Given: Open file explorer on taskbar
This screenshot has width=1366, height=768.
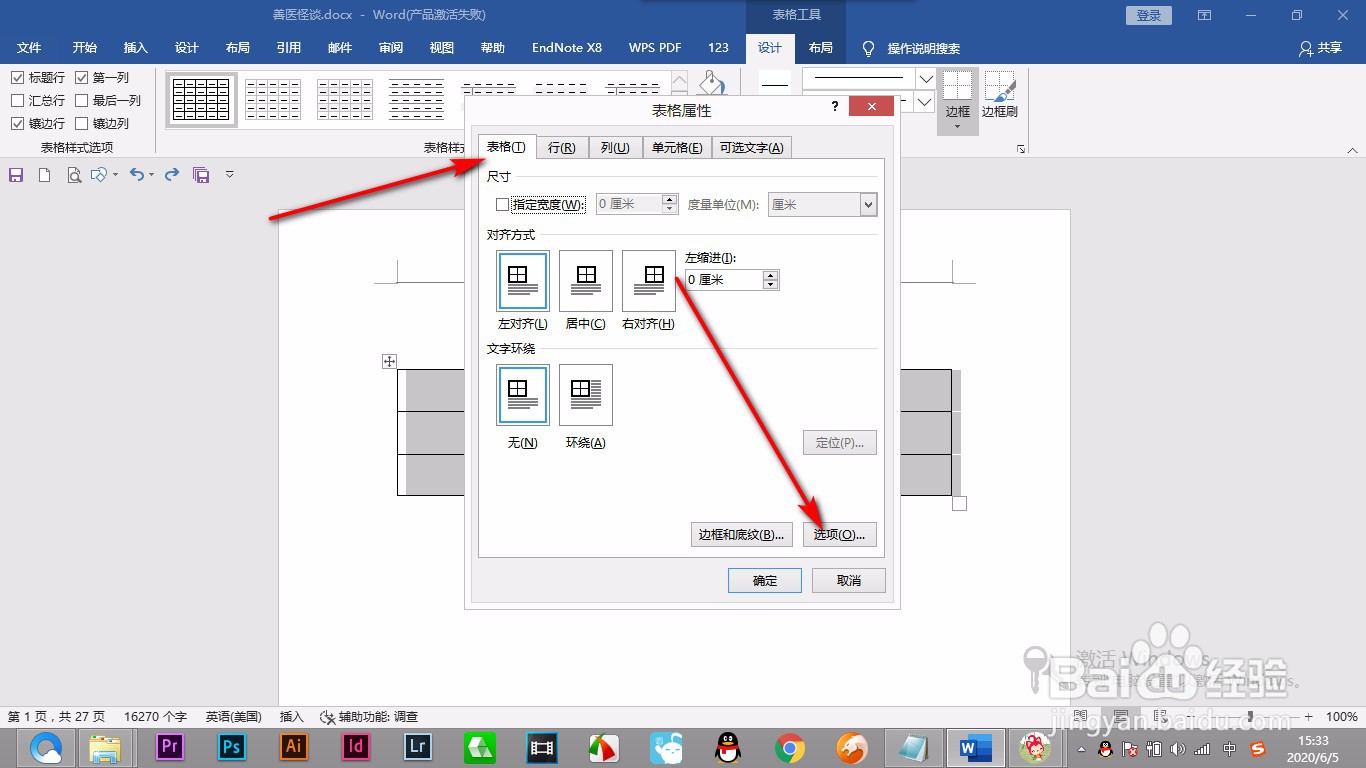Looking at the screenshot, I should (x=105, y=747).
